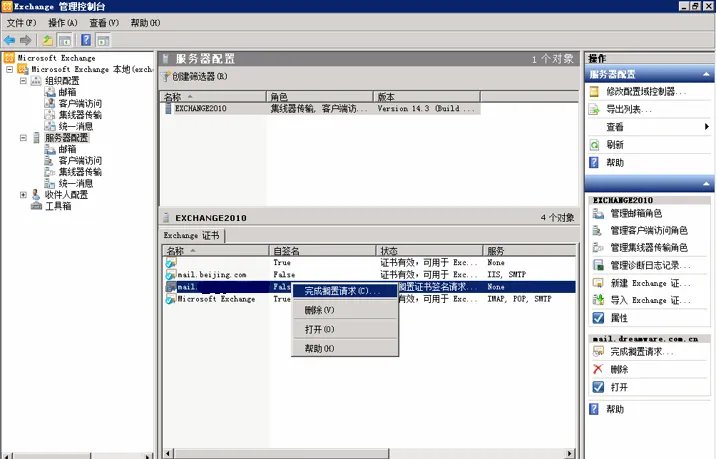This screenshot has height=459, width=717.
Task: Select 收件人配置 tree node
Action: point(66,195)
